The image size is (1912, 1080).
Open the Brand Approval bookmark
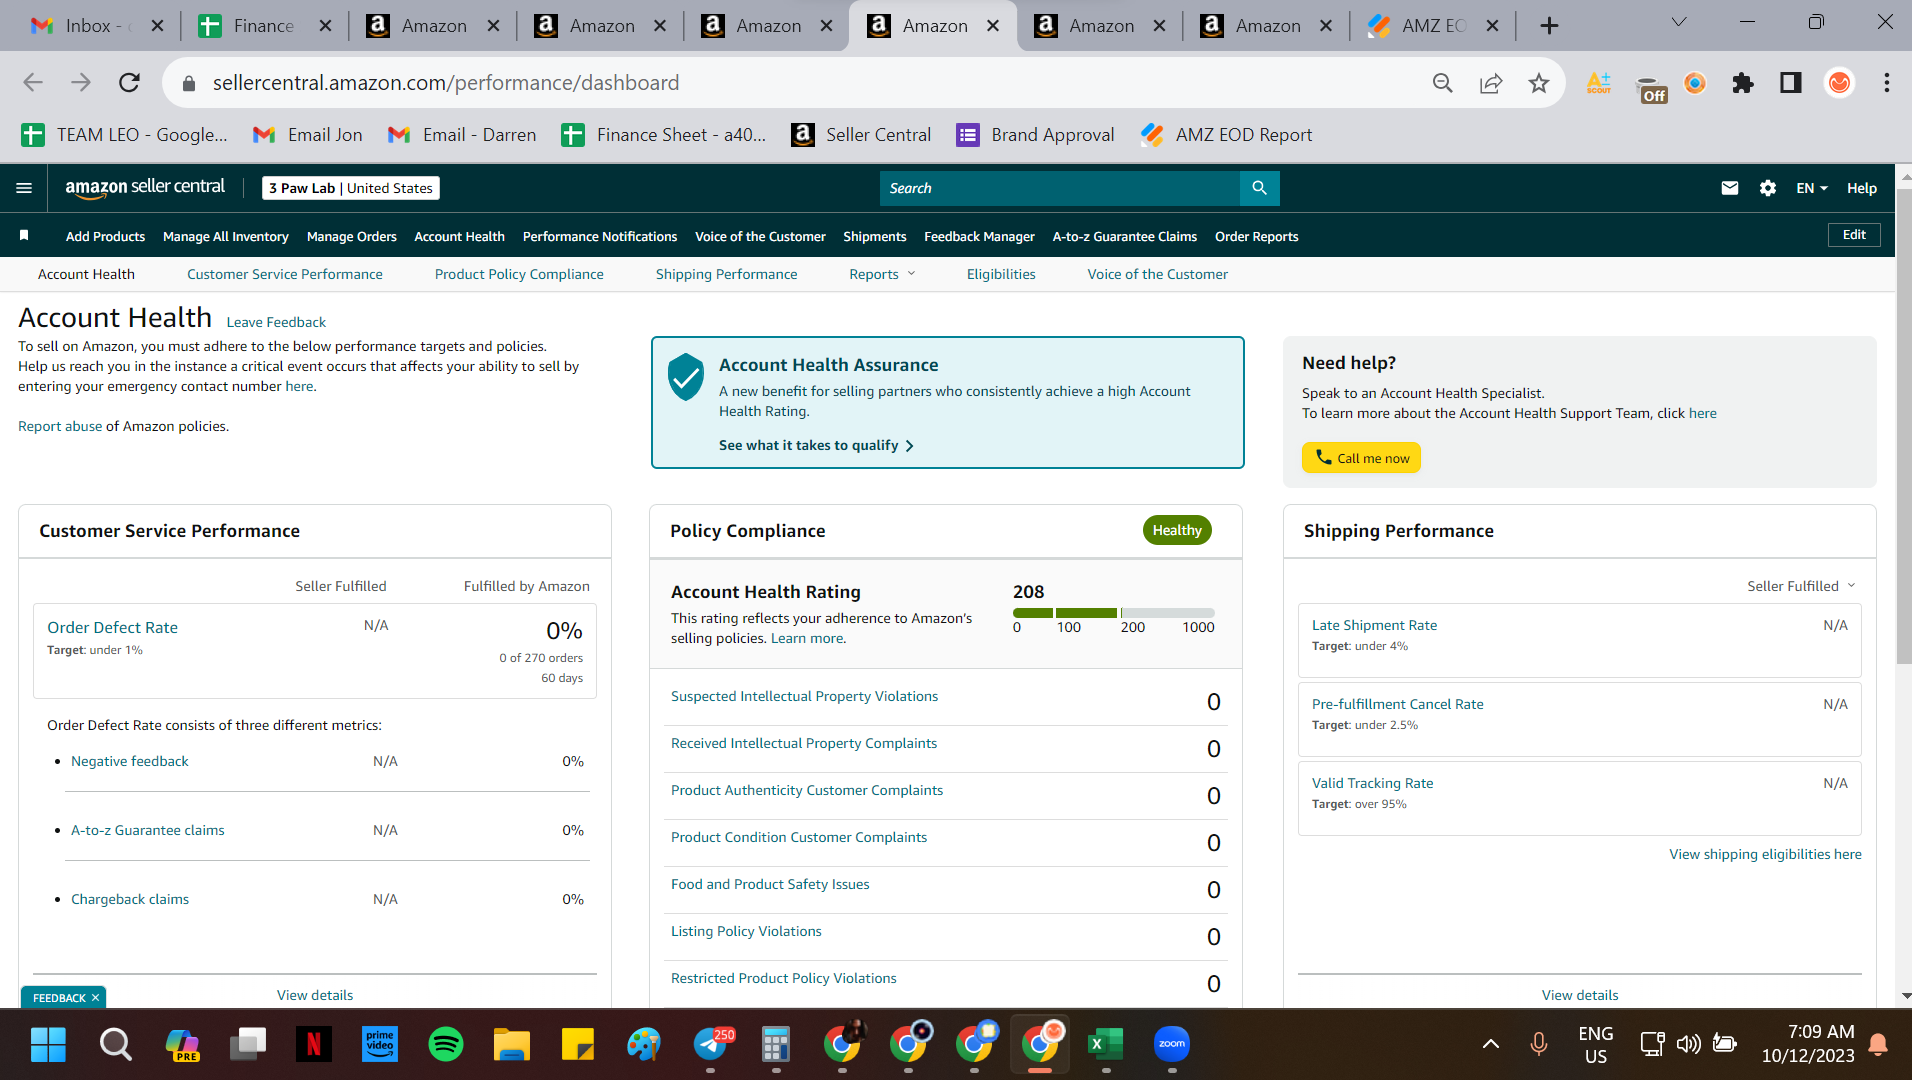1035,135
